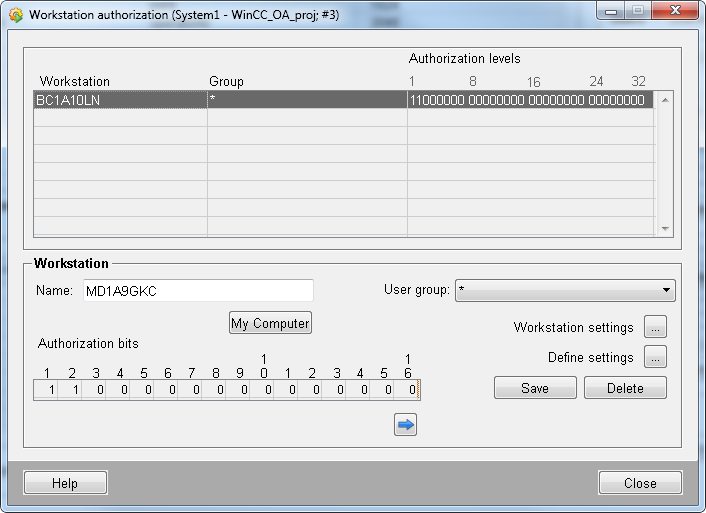Toggle authorization bit 11
This screenshot has width=706, height=513.
(x=286, y=390)
